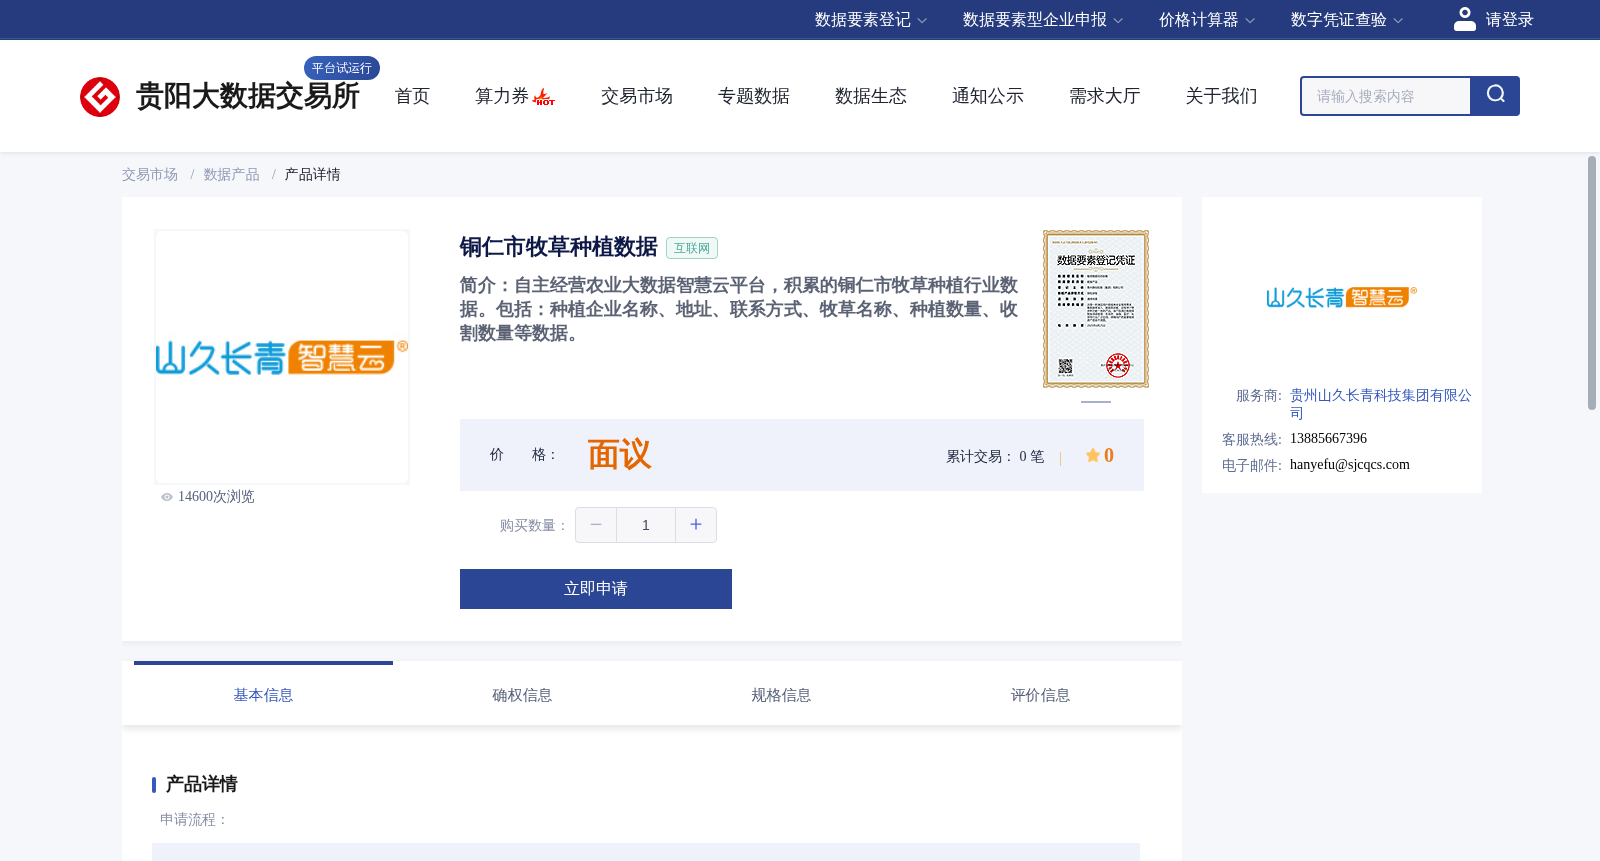This screenshot has width=1600, height=861.
Task: Click the product title 铜仁市牧草种植数据
Action: click(559, 247)
